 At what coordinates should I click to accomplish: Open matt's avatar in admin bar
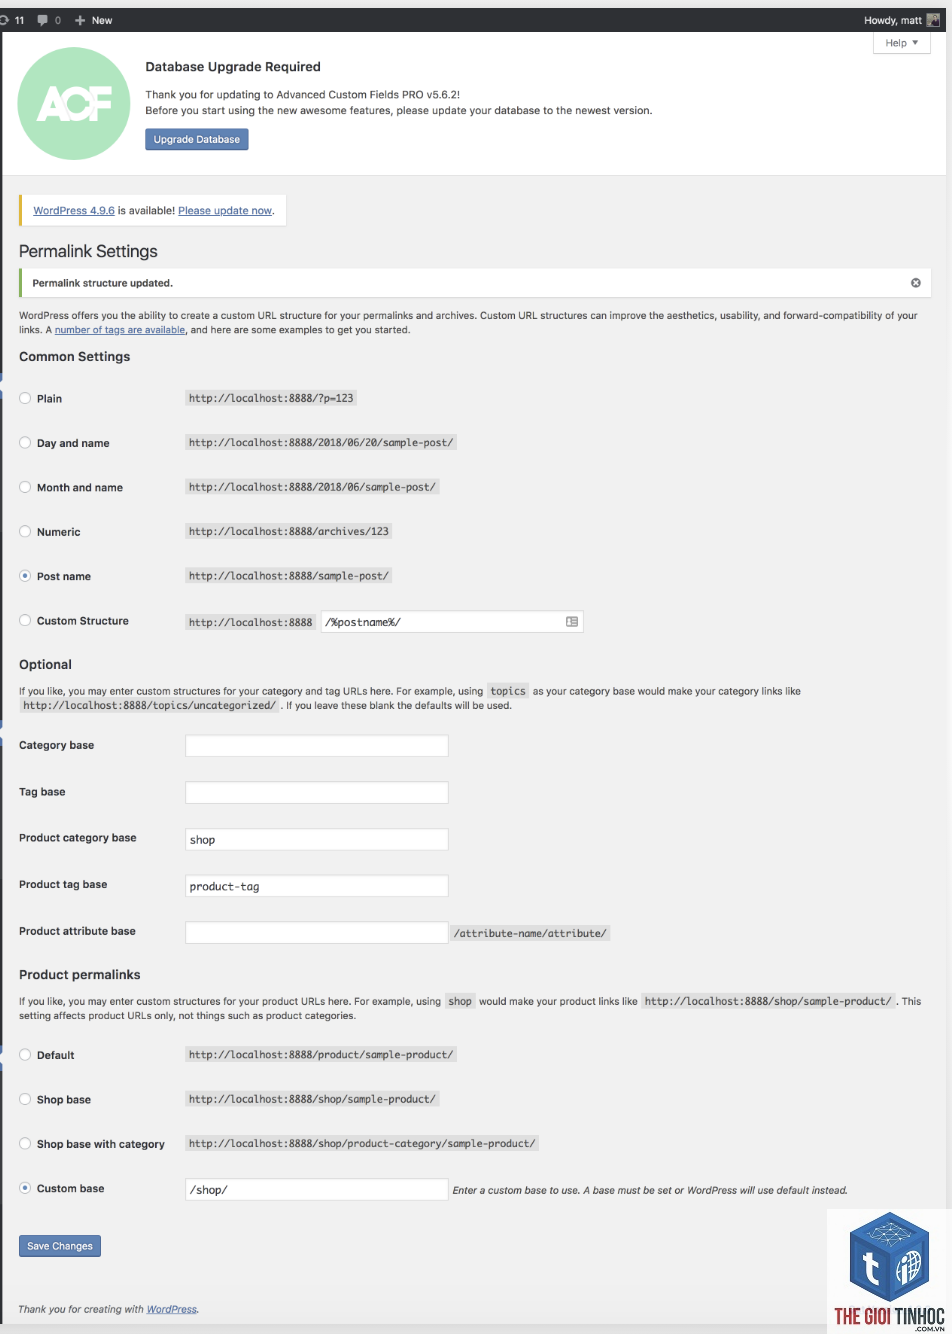pyautogui.click(x=933, y=20)
